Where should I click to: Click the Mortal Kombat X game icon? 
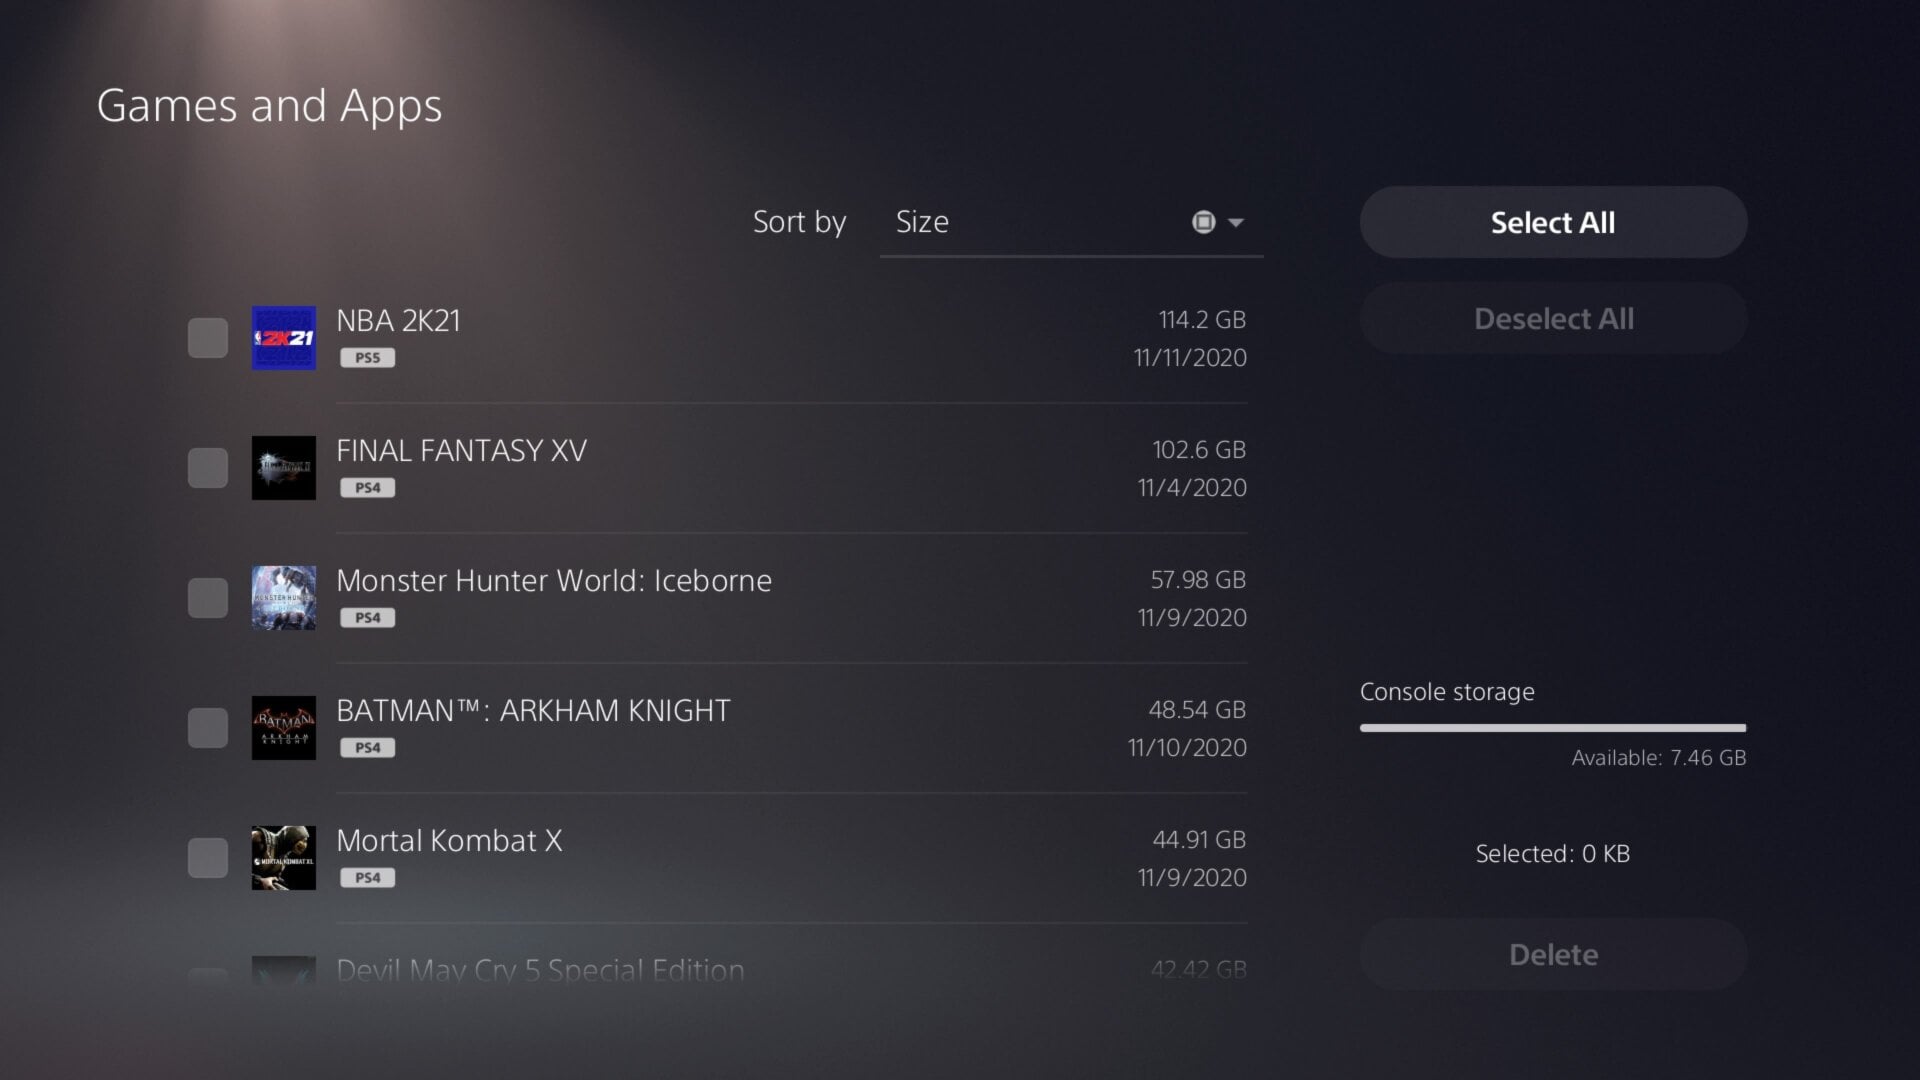(283, 858)
